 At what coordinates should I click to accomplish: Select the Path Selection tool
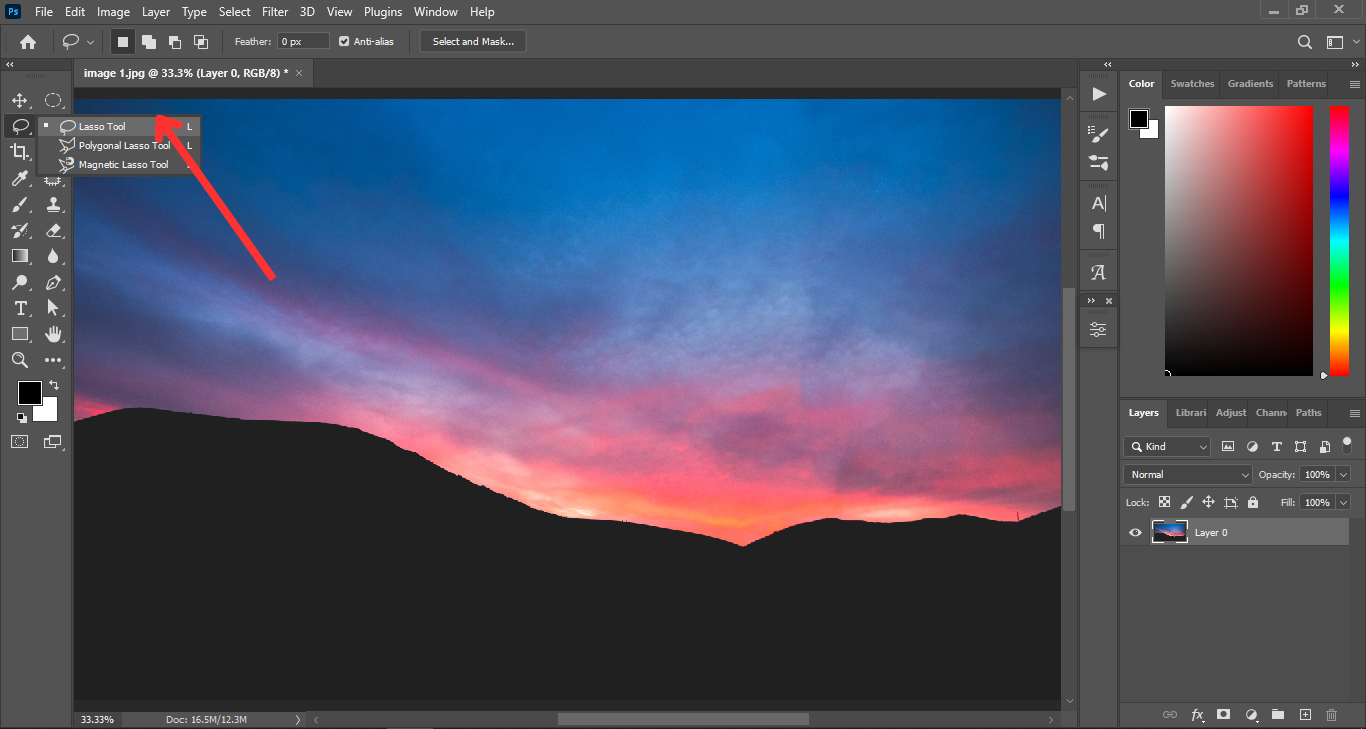tap(53, 308)
